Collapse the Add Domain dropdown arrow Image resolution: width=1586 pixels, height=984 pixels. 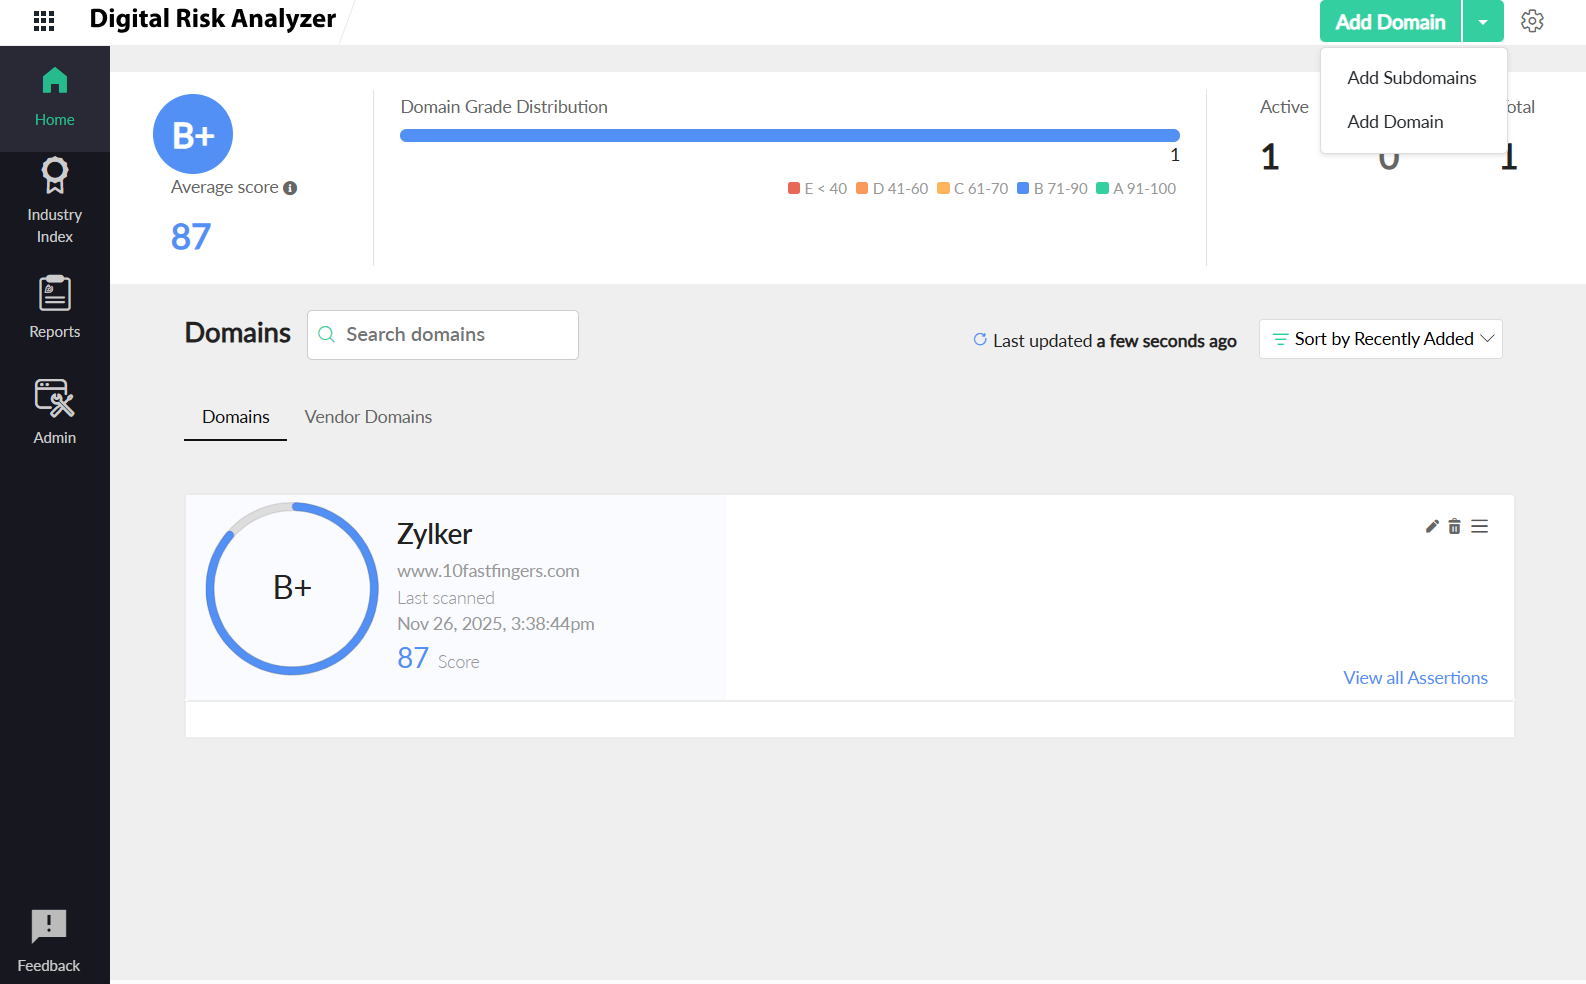(1483, 22)
